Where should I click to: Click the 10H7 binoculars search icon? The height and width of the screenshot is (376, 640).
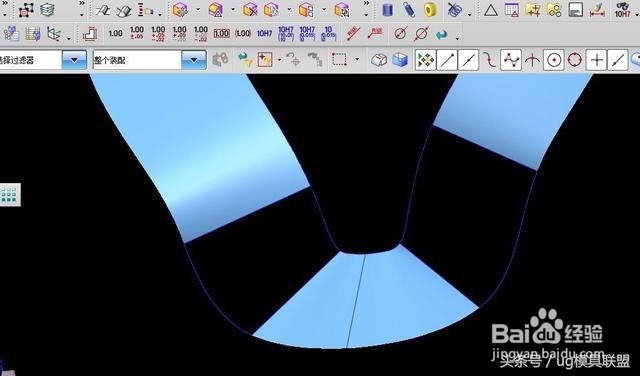623,10
